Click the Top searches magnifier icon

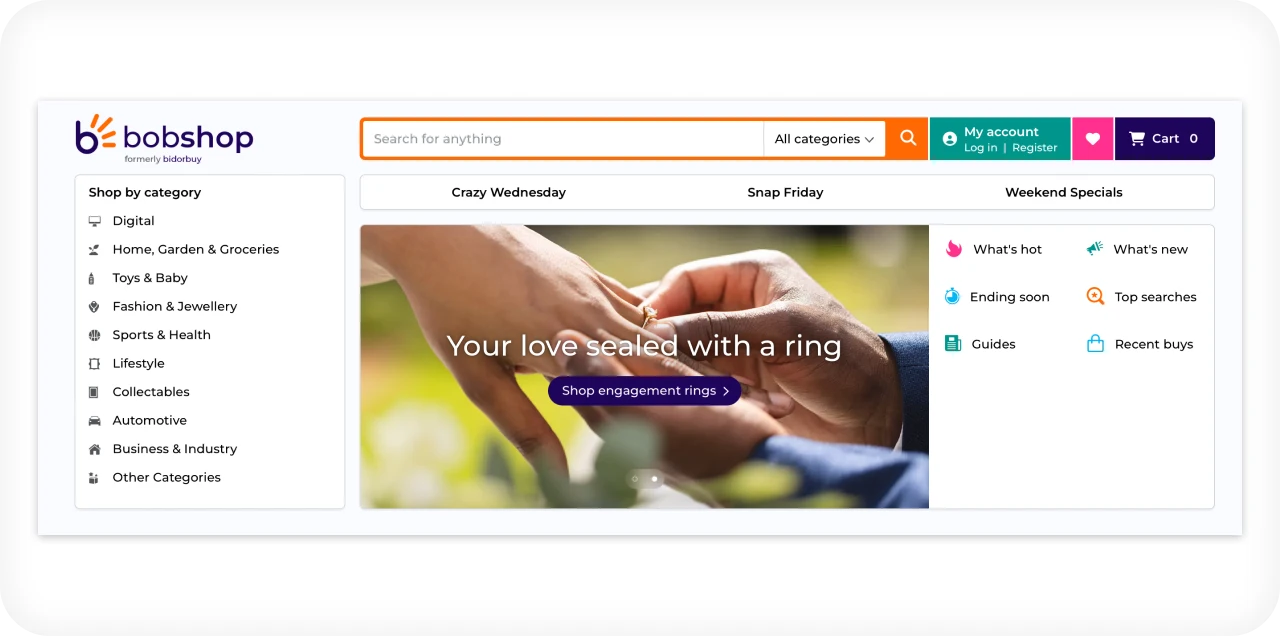pos(1095,296)
